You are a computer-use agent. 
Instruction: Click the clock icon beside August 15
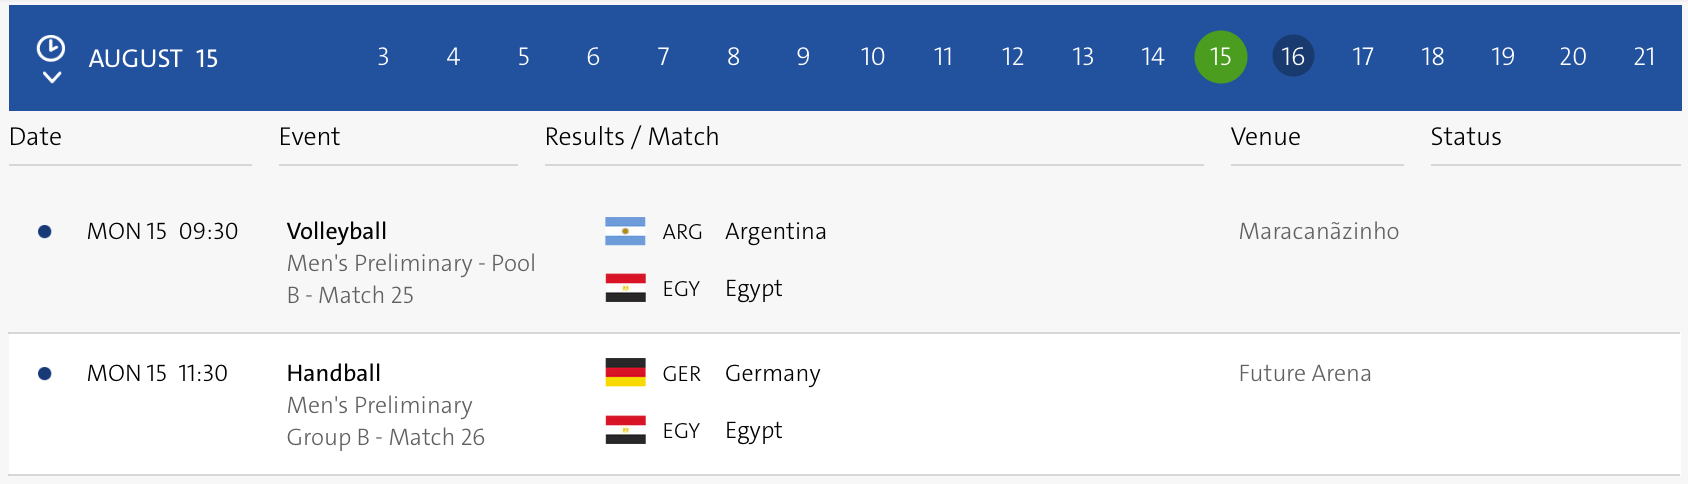coord(50,48)
